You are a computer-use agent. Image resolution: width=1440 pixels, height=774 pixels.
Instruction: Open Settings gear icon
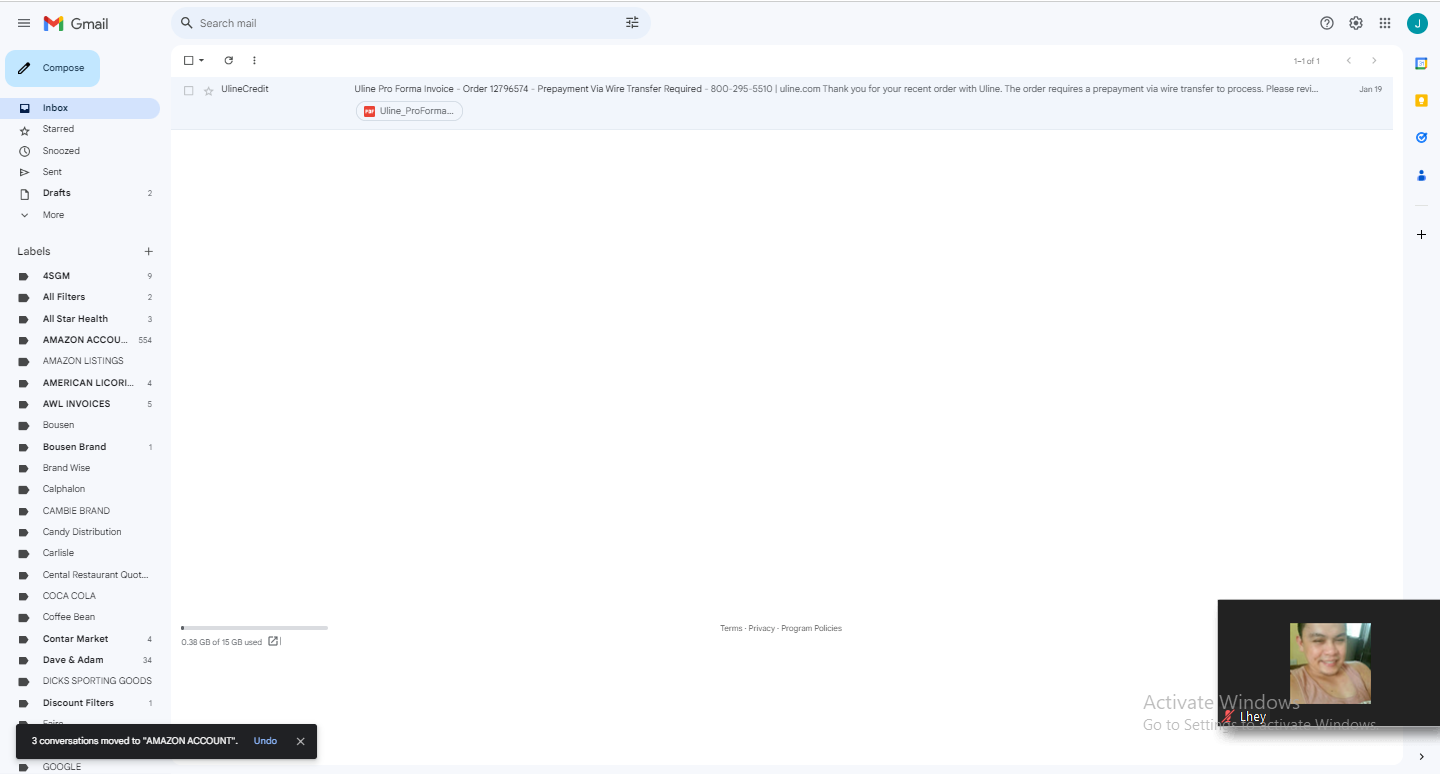(x=1356, y=23)
